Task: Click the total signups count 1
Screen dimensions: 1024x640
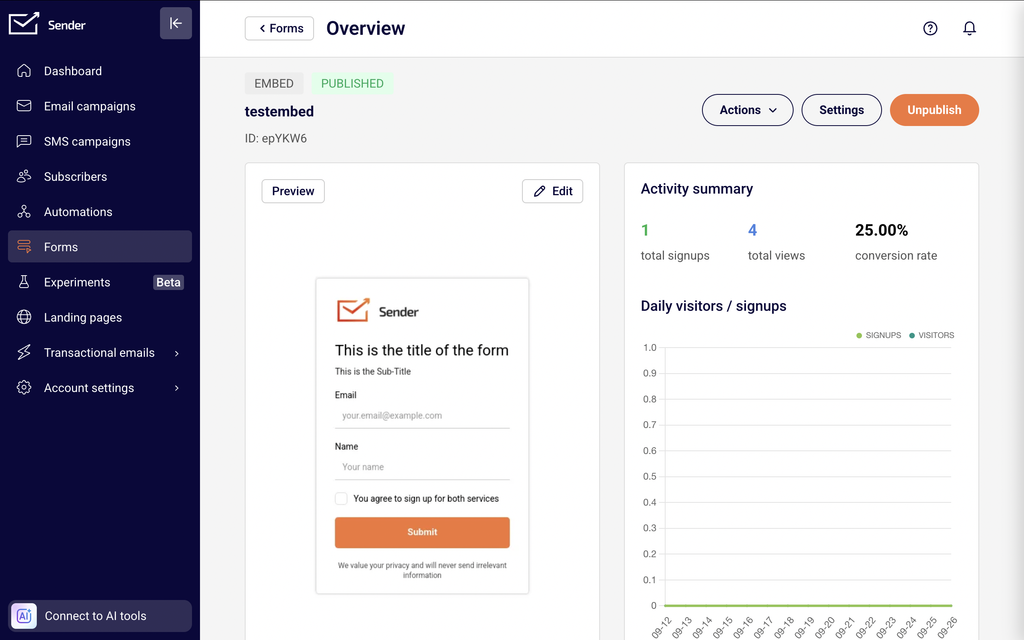Action: 645,231
